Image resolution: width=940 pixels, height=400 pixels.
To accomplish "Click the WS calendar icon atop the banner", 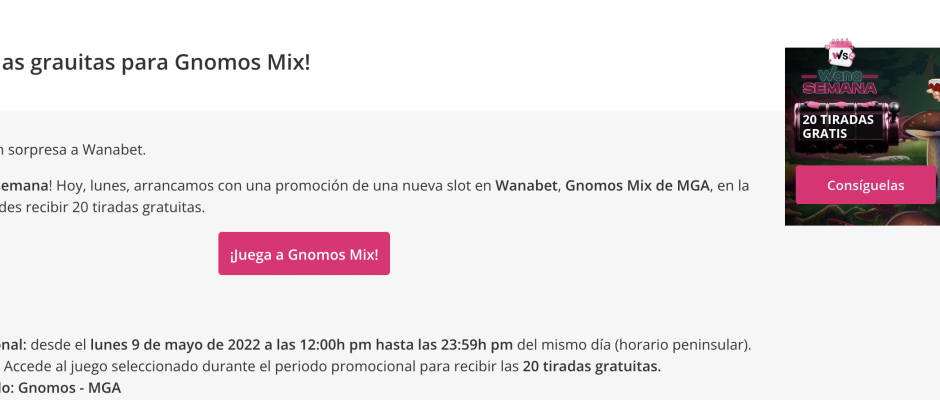I will click(x=840, y=53).
